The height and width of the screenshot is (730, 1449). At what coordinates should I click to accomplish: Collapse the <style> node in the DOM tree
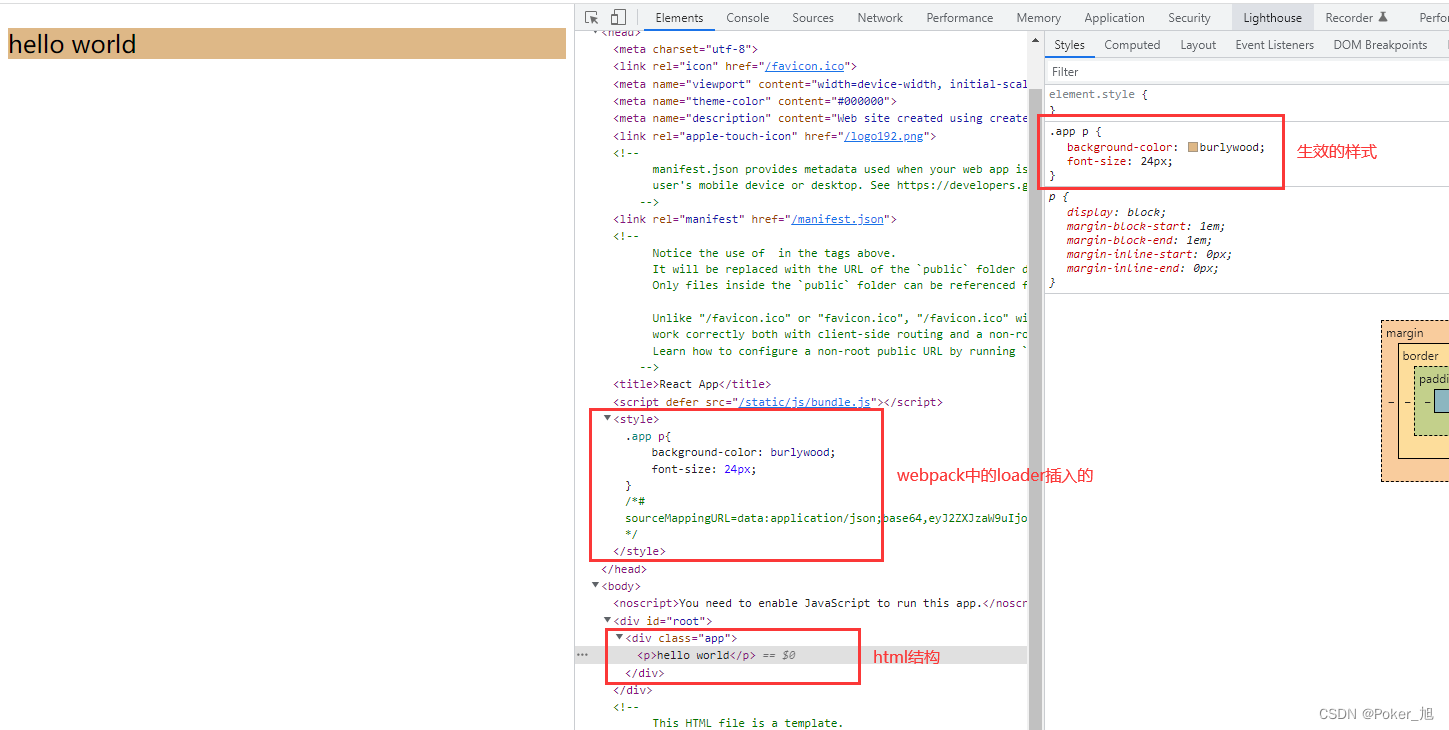click(607, 419)
